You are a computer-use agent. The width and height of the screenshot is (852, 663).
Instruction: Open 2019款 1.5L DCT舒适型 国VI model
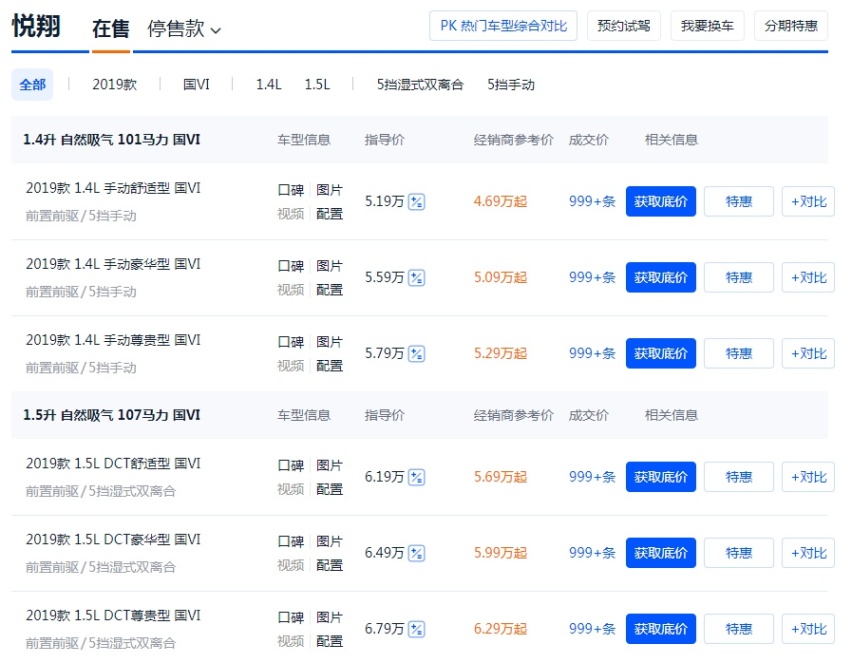113,464
